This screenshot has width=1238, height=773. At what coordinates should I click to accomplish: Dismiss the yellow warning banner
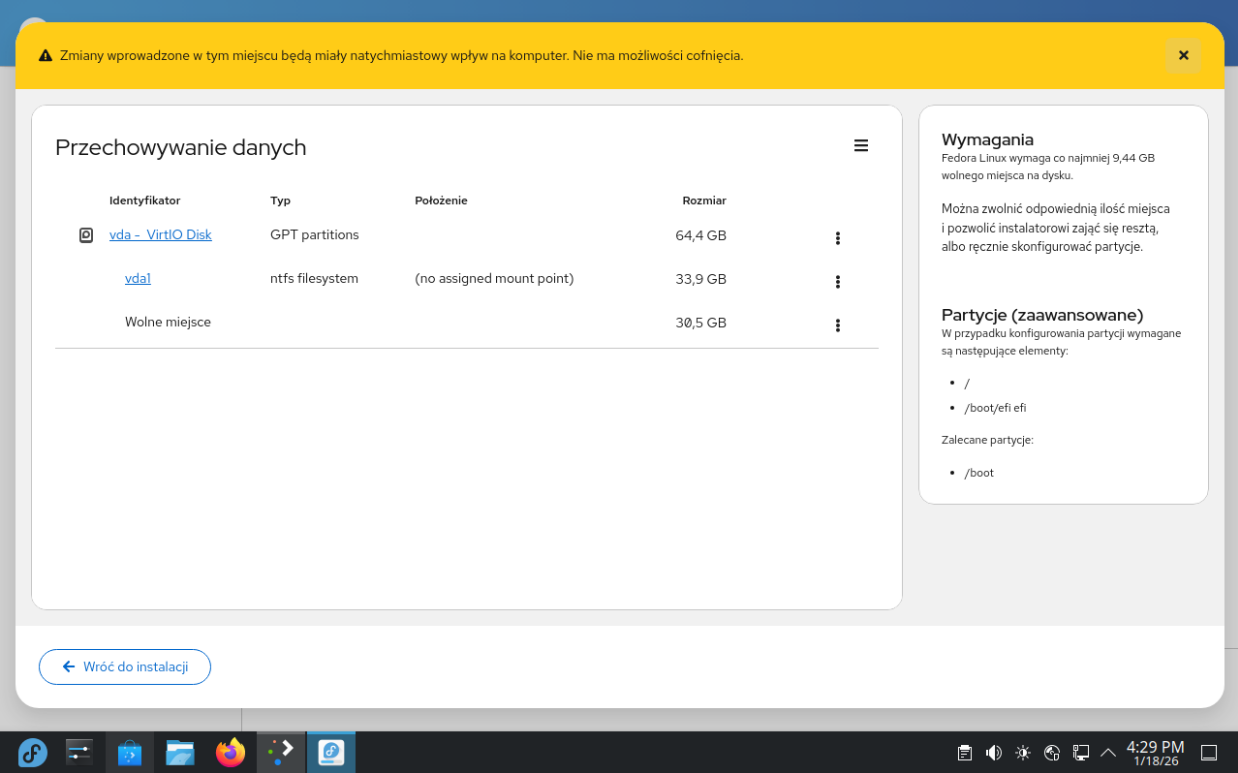click(1183, 56)
